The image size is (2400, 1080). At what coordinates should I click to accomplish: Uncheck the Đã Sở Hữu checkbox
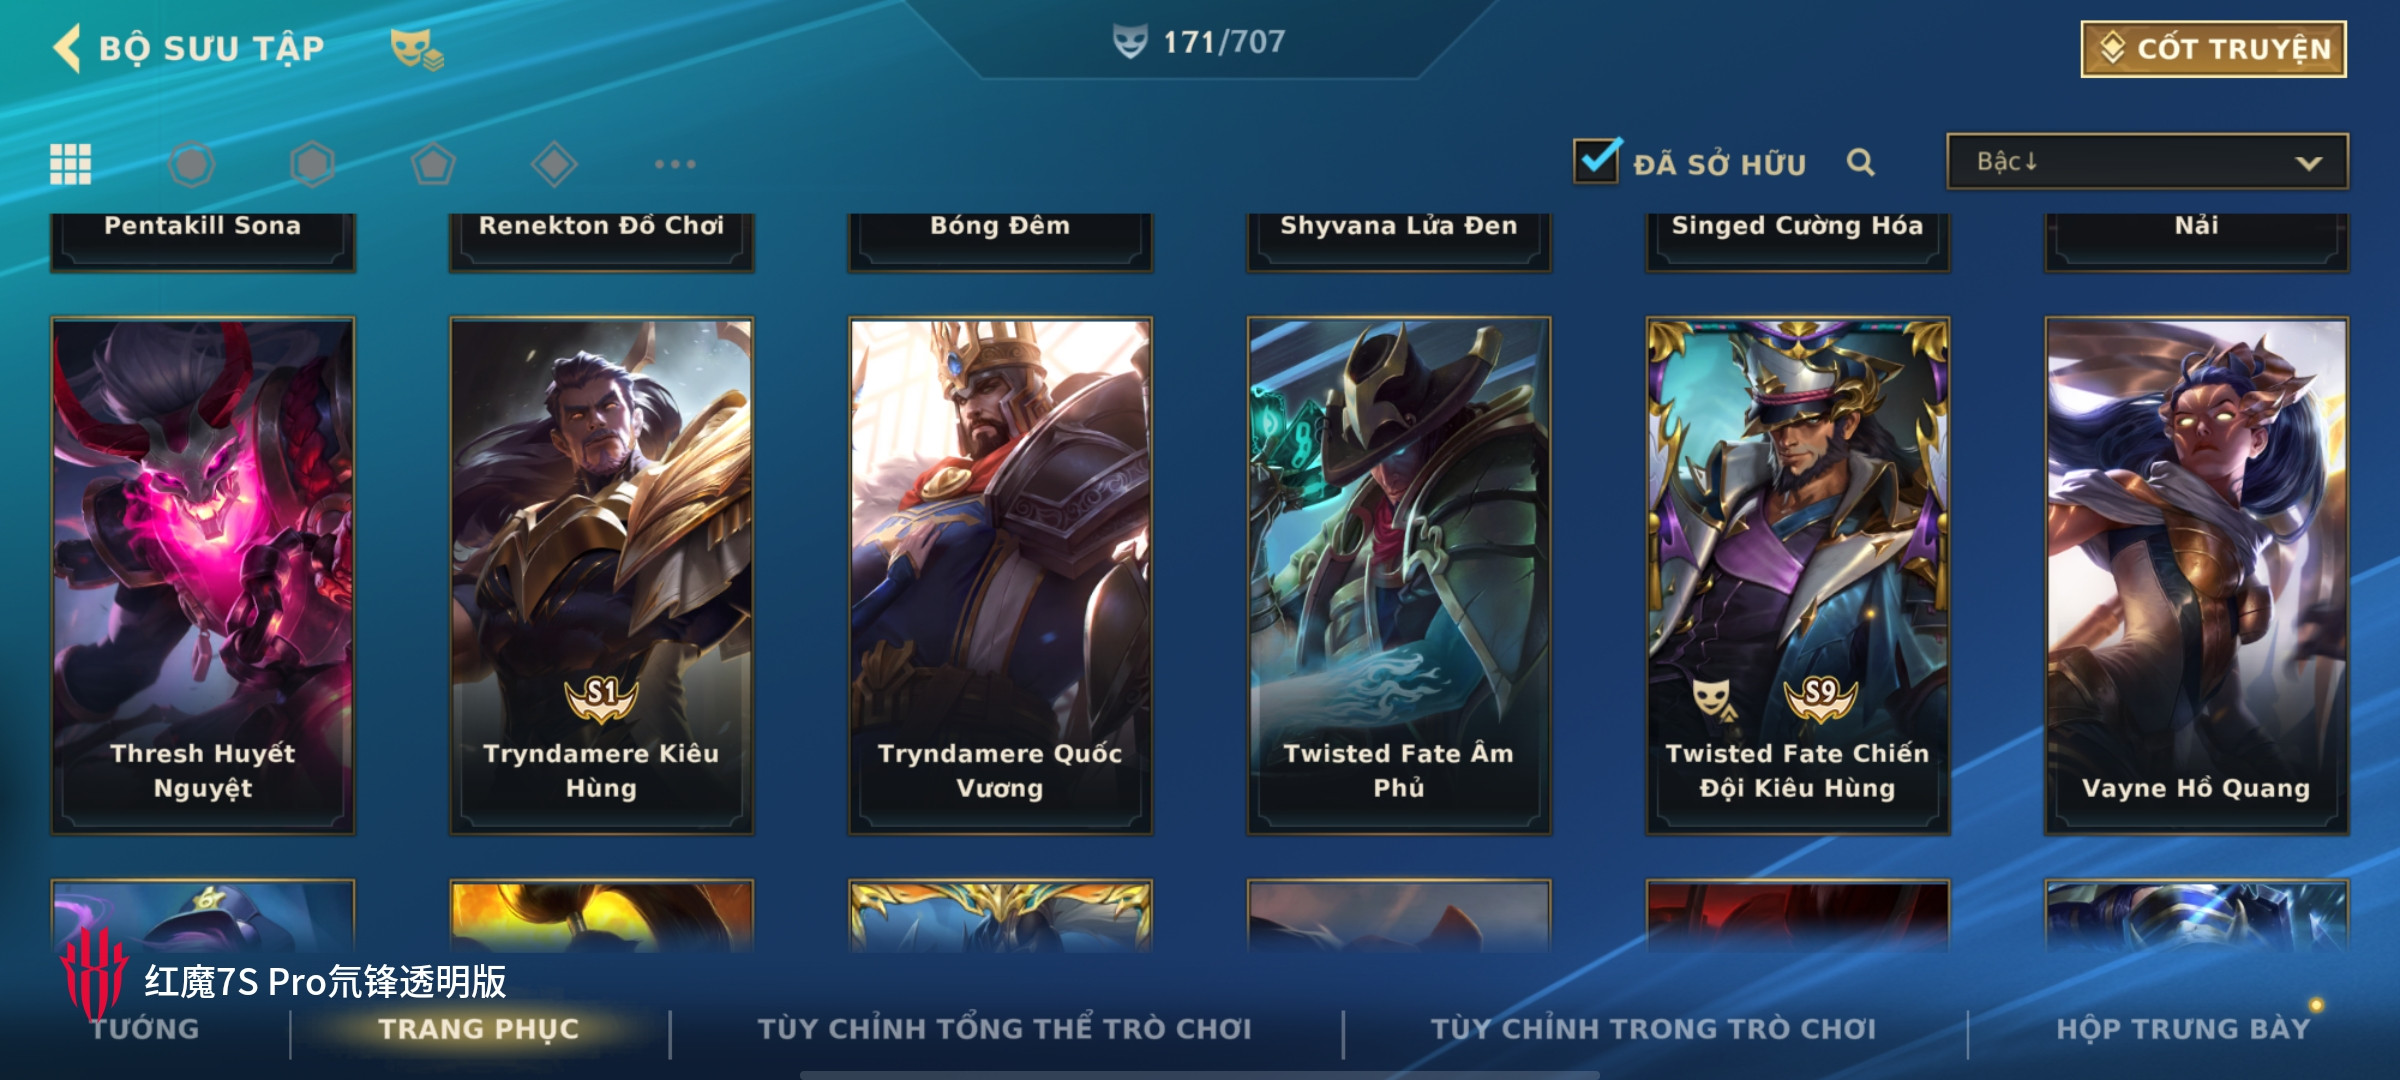[x=1596, y=161]
